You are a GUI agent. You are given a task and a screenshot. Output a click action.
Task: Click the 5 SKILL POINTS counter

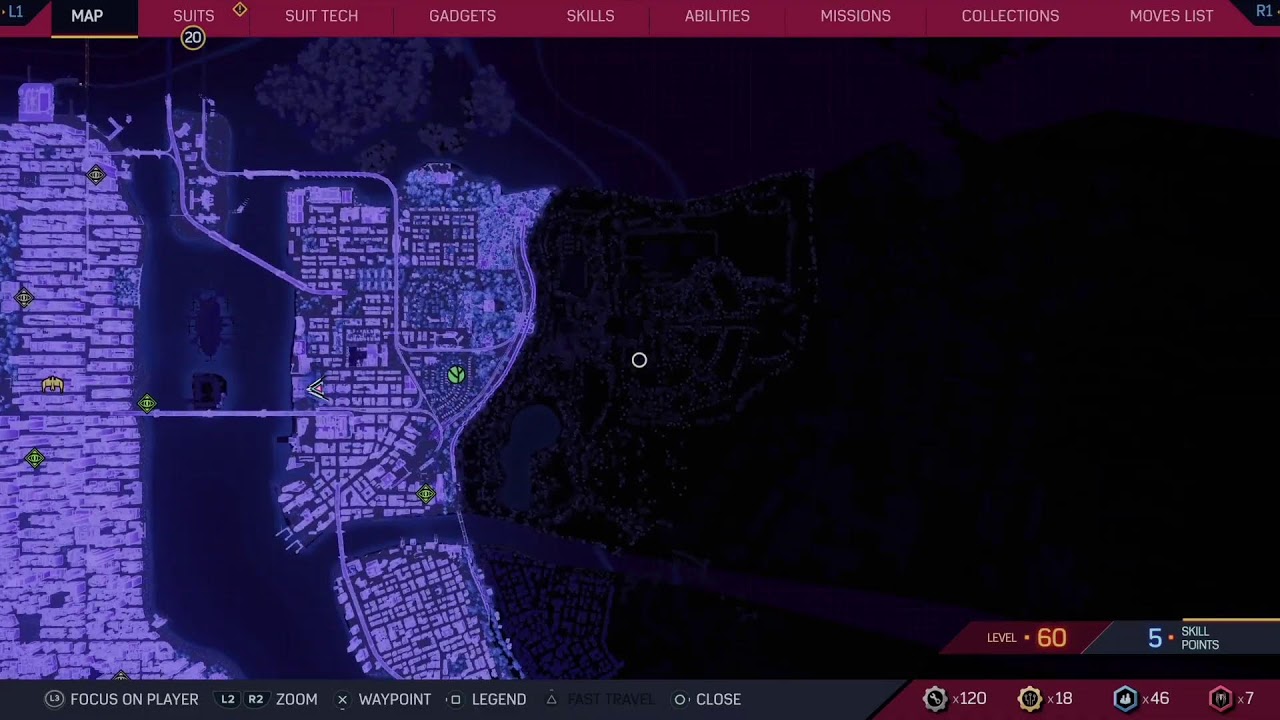[1184, 638]
